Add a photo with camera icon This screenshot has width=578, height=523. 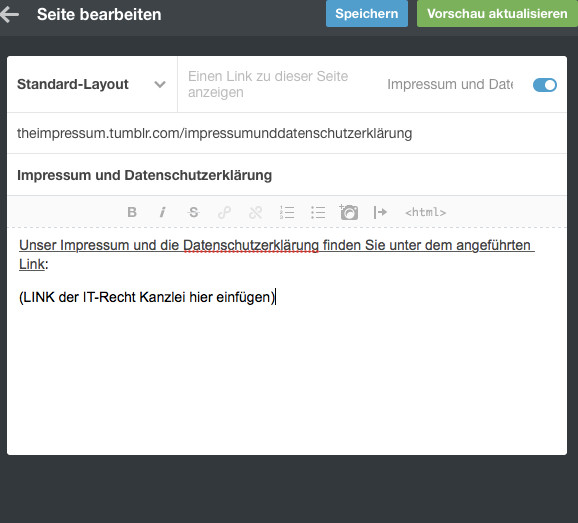click(349, 212)
